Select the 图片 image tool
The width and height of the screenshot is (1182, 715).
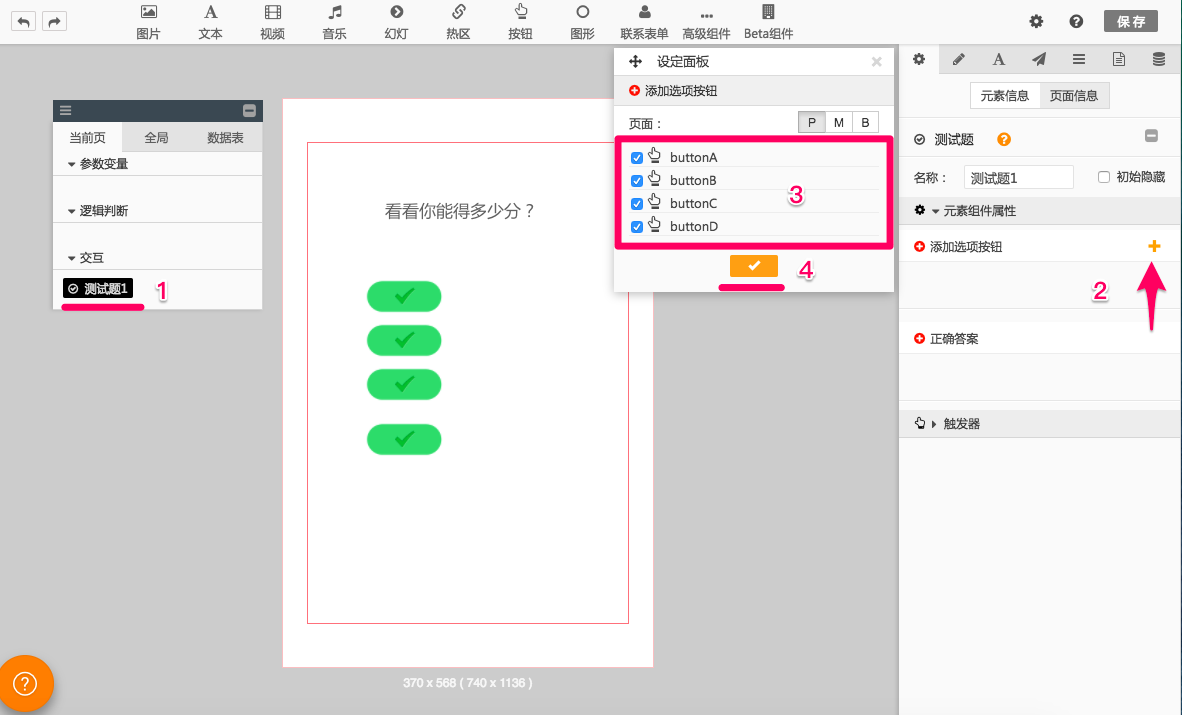pyautogui.click(x=148, y=21)
